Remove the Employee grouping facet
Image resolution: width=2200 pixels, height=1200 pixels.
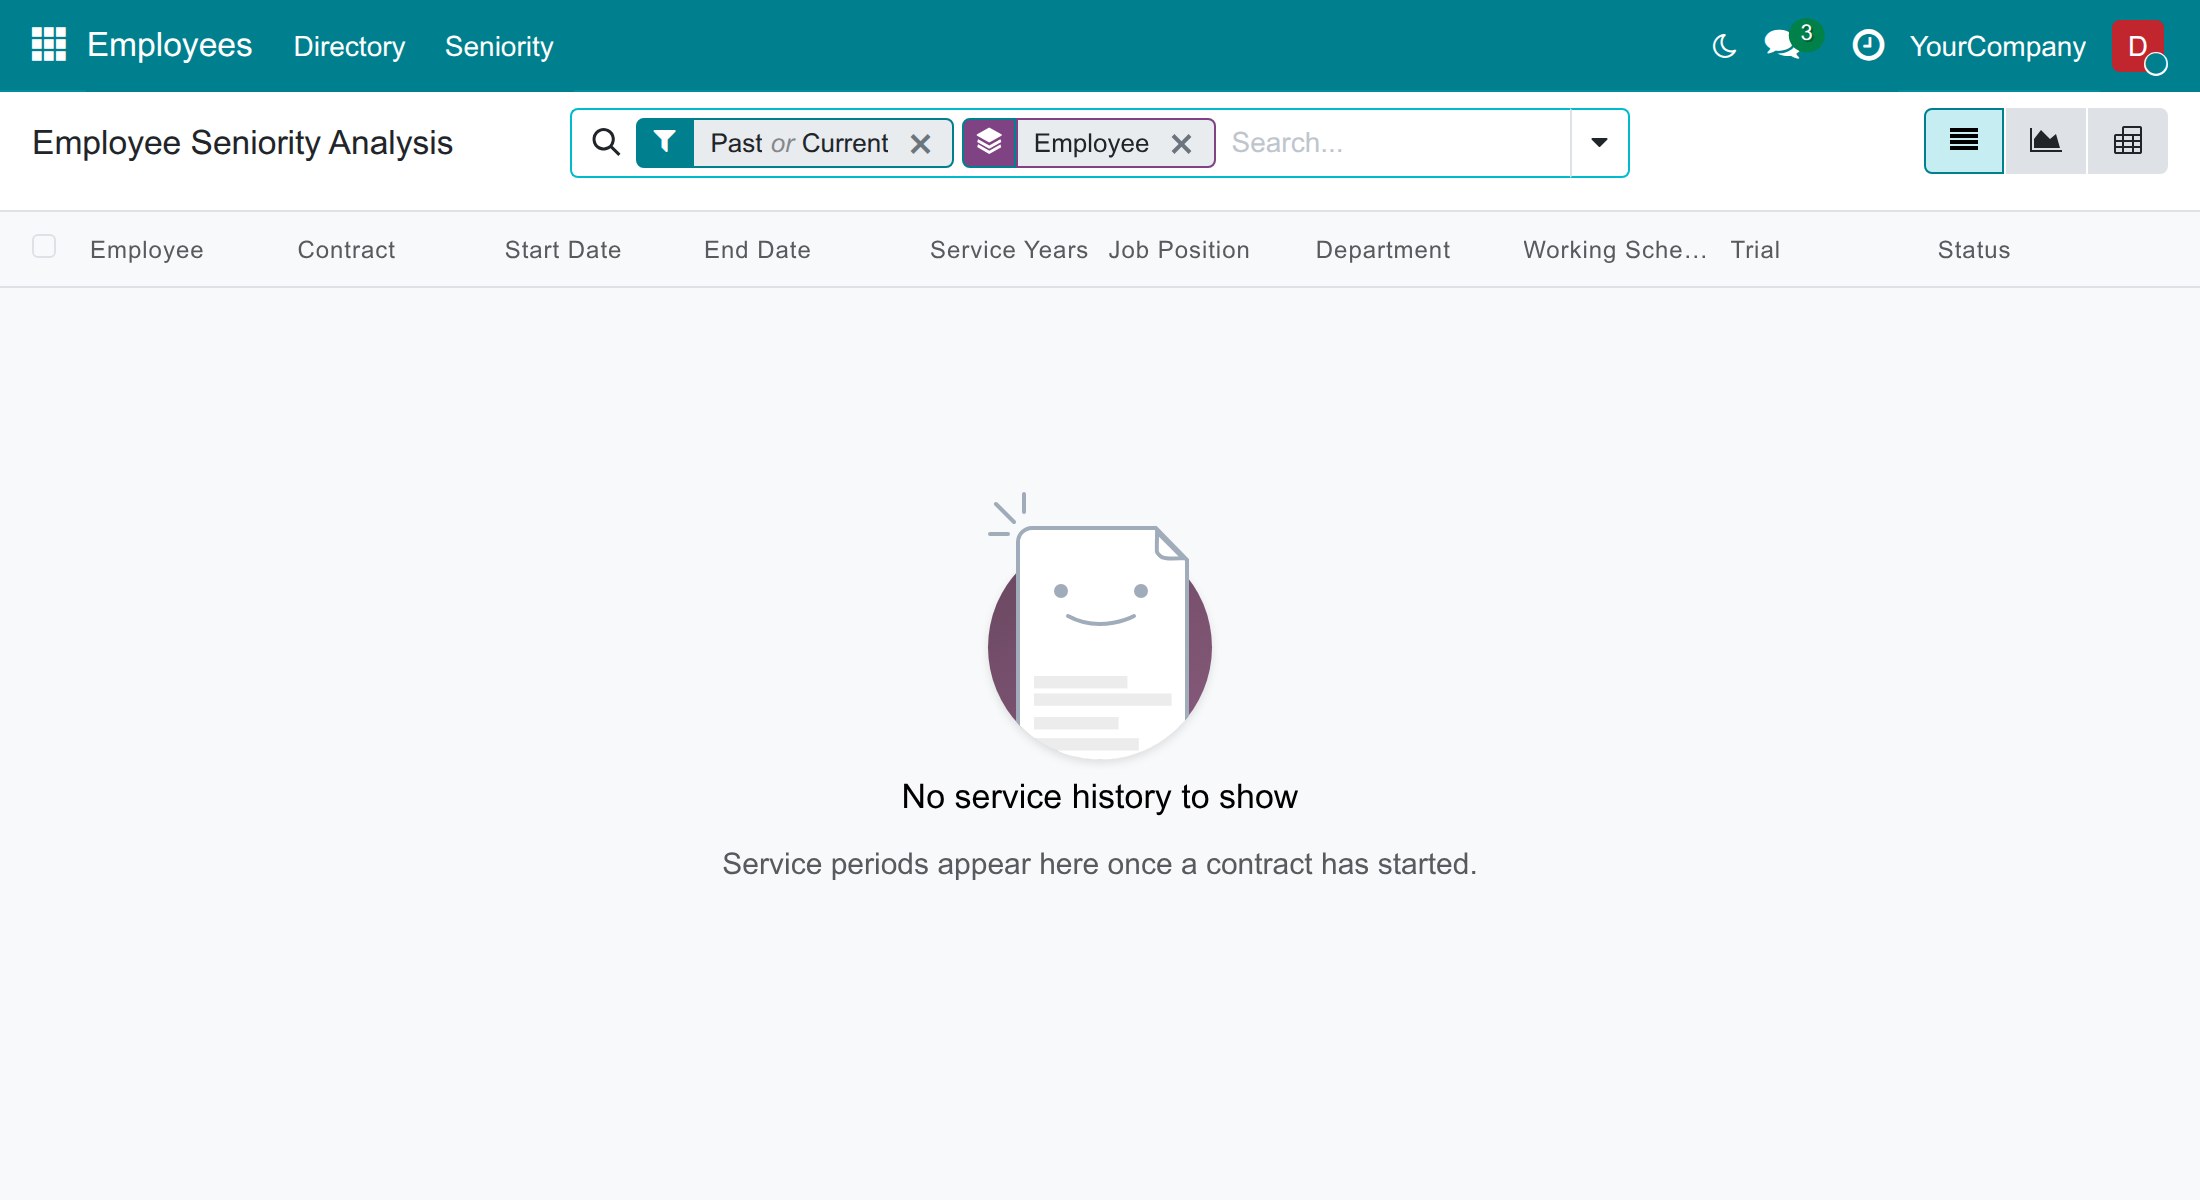[x=1181, y=144]
